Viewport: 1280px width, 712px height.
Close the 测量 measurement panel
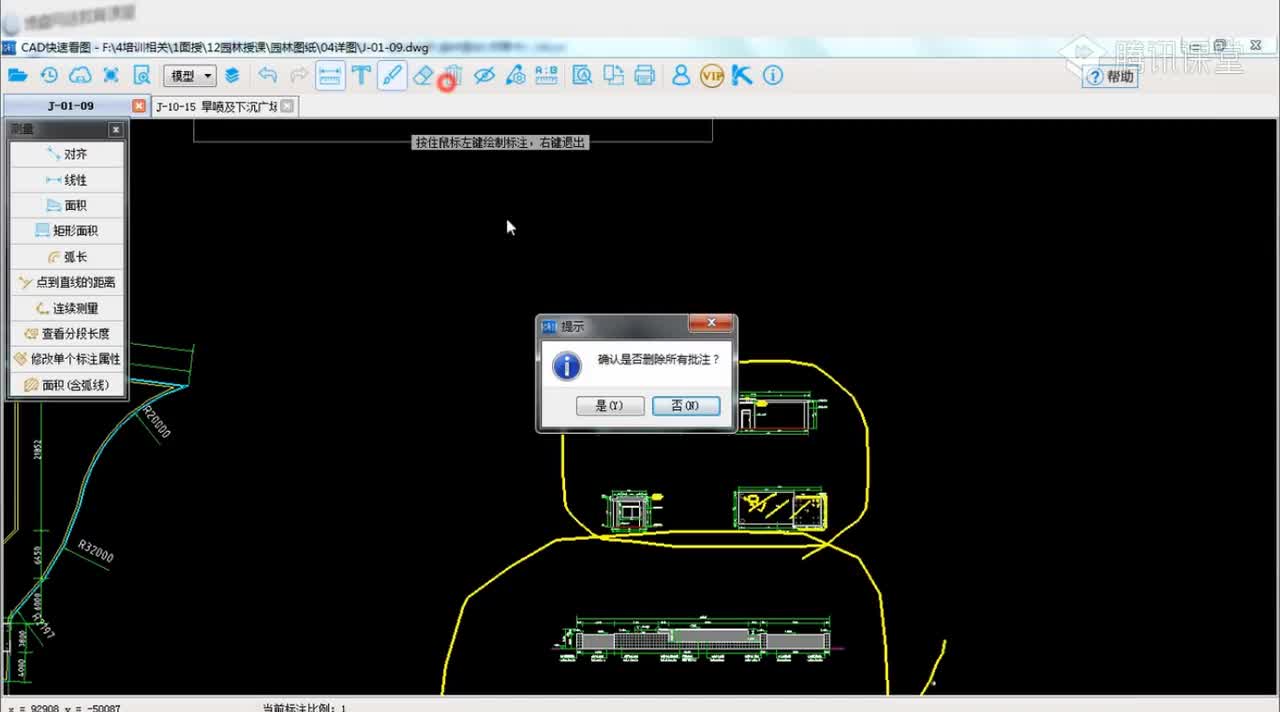click(116, 130)
